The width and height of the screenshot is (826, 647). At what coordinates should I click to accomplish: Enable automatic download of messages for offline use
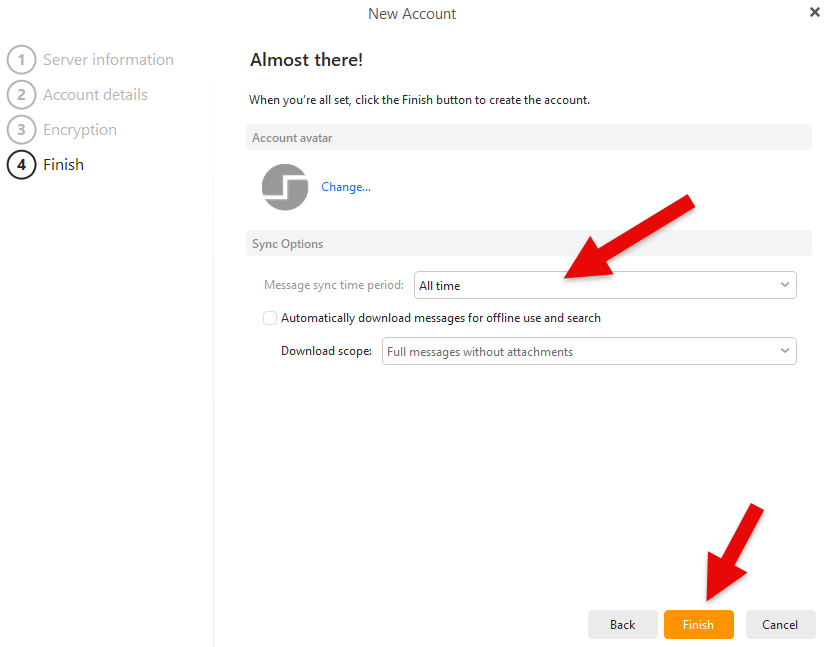point(270,318)
